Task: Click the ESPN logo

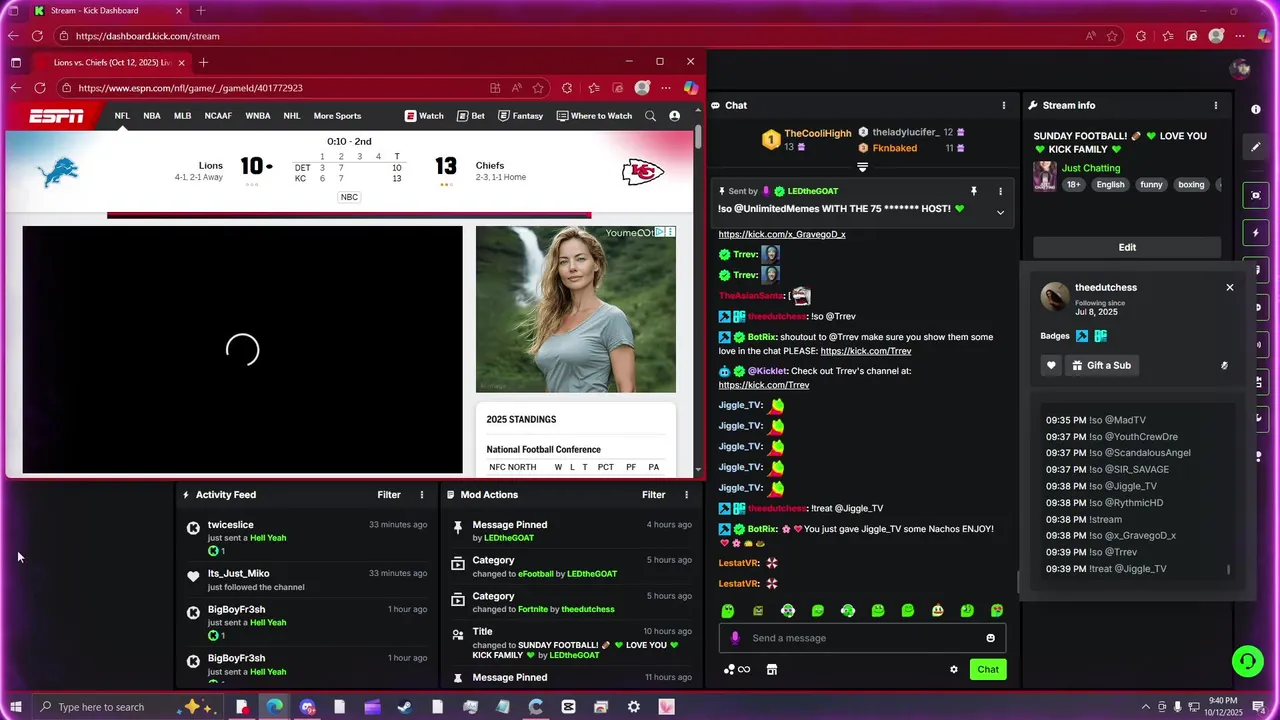Action: tap(56, 116)
